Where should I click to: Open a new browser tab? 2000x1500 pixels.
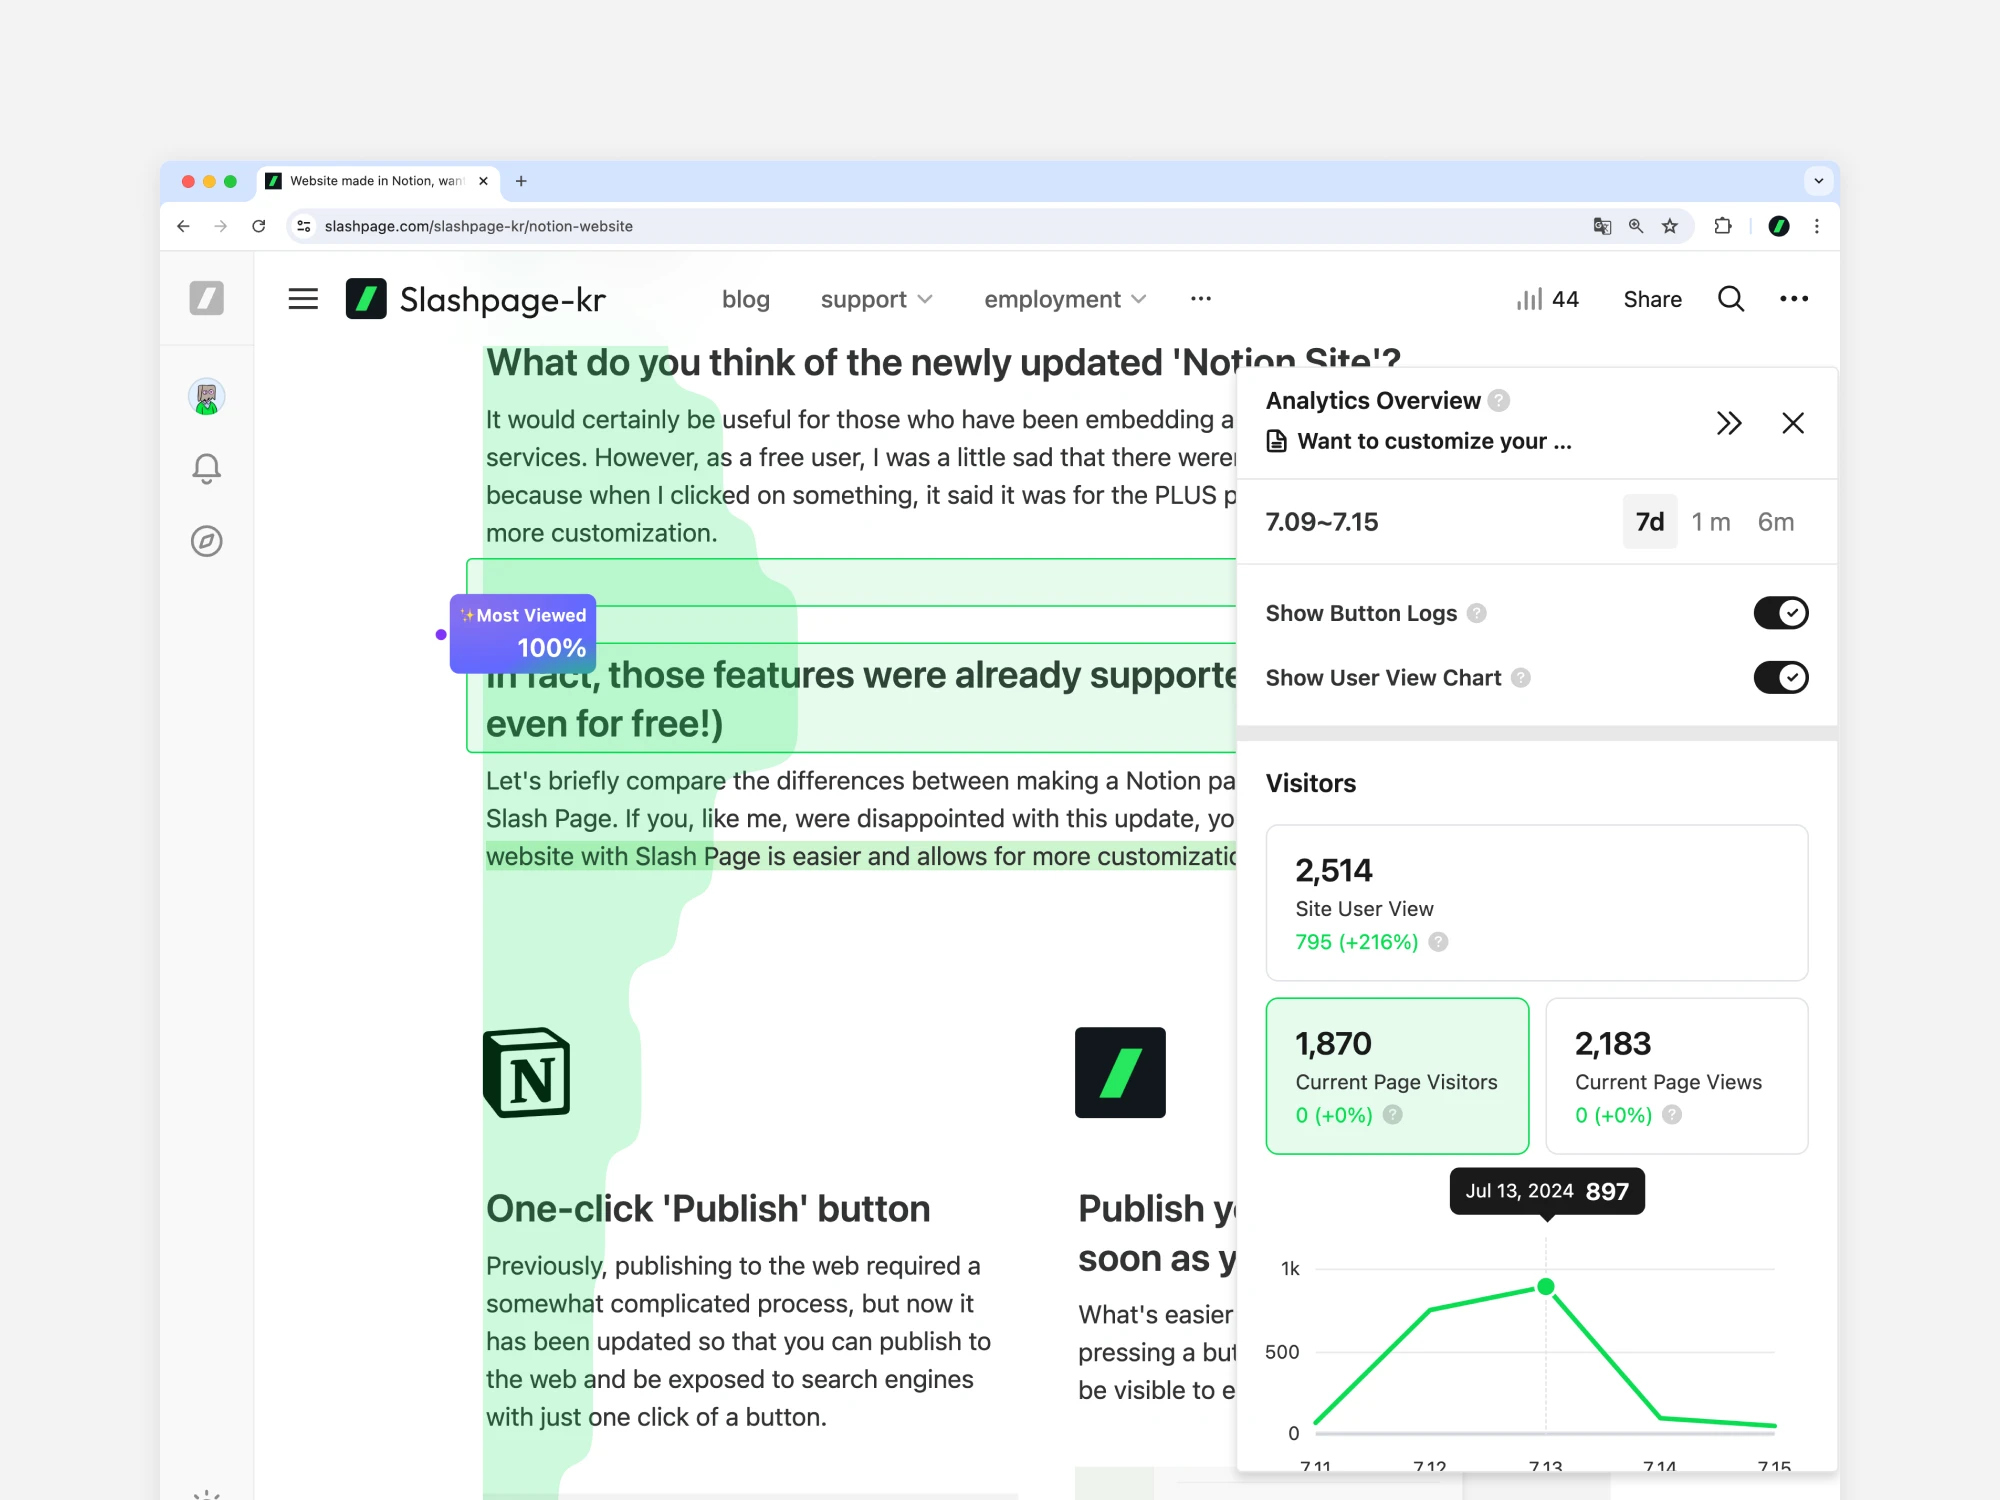[x=521, y=181]
